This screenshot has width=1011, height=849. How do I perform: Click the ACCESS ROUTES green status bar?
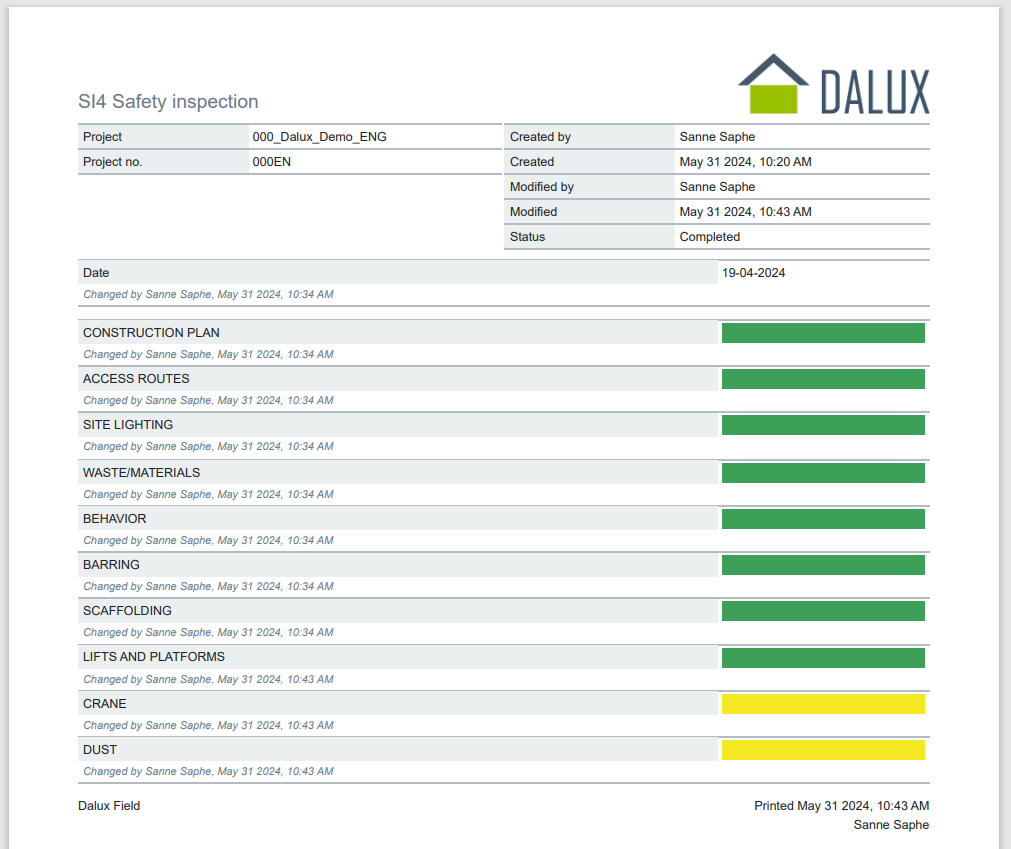coord(823,379)
